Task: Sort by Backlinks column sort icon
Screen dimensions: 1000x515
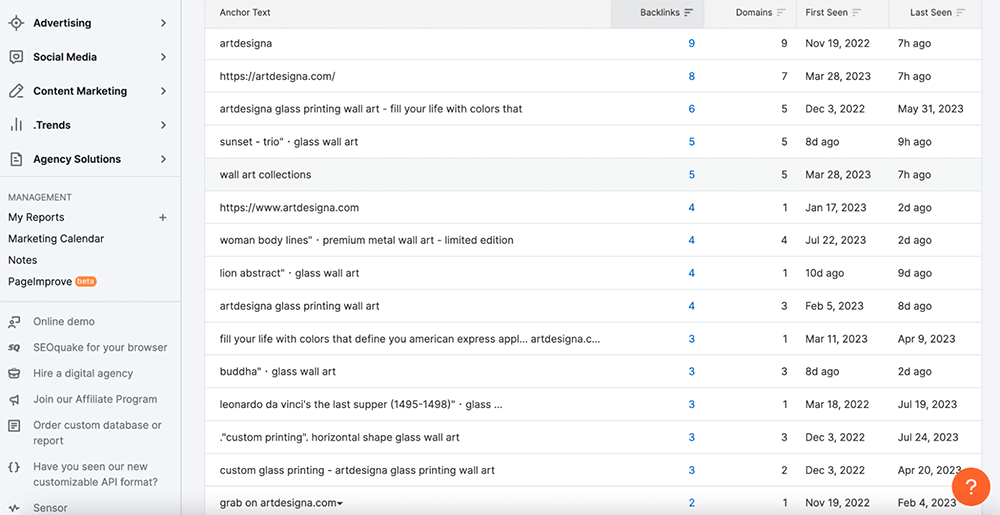Action: pos(688,13)
